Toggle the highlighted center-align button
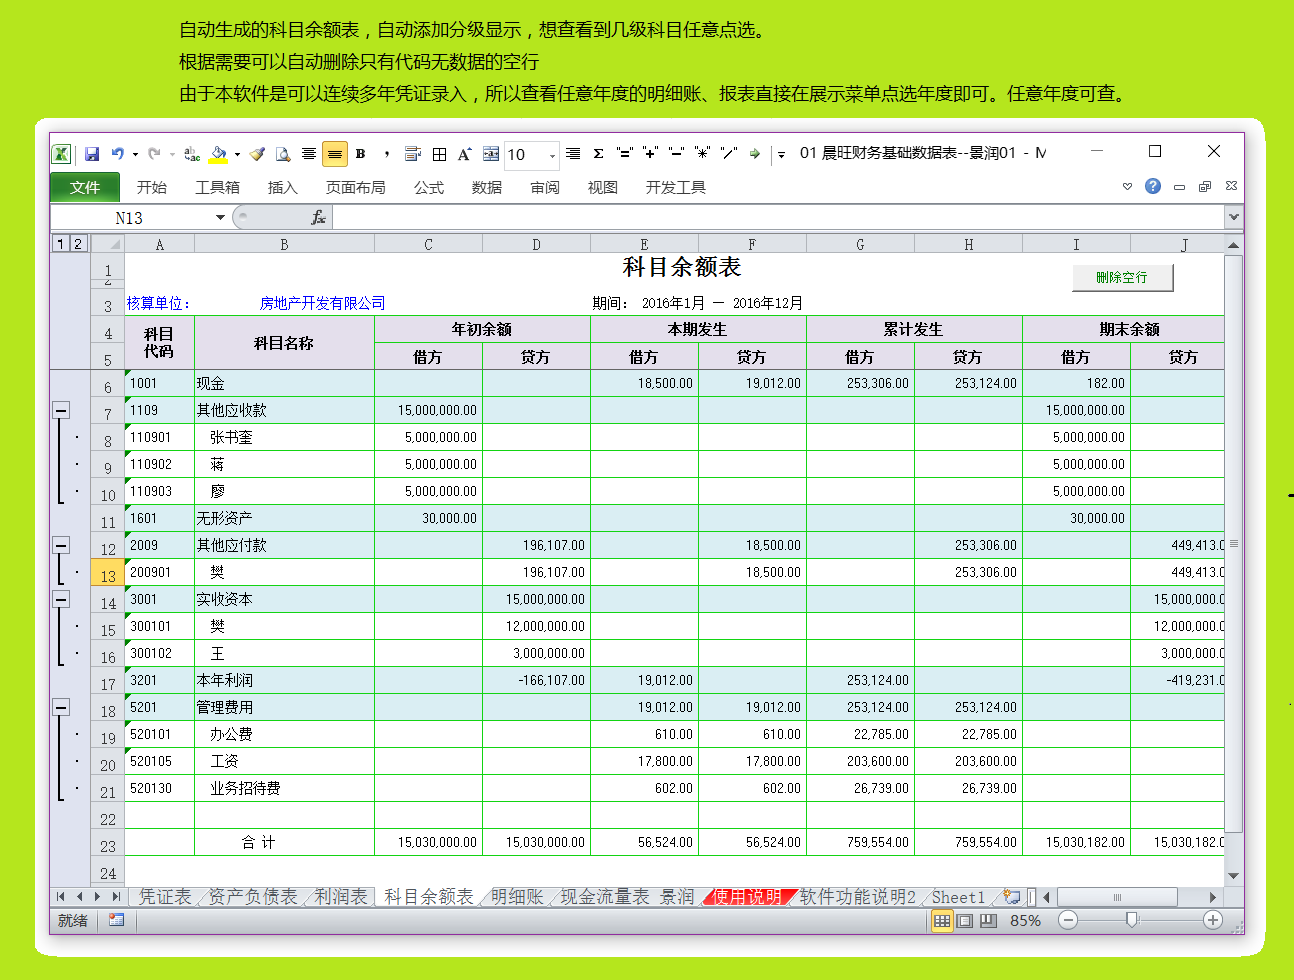Screen dimensions: 1294x980 click(x=334, y=154)
